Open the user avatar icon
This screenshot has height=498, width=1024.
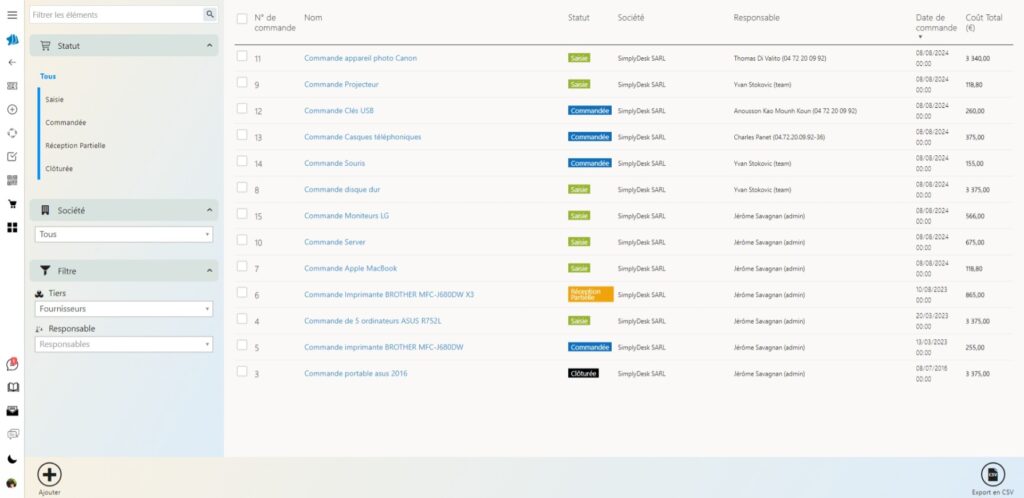coord(12,484)
